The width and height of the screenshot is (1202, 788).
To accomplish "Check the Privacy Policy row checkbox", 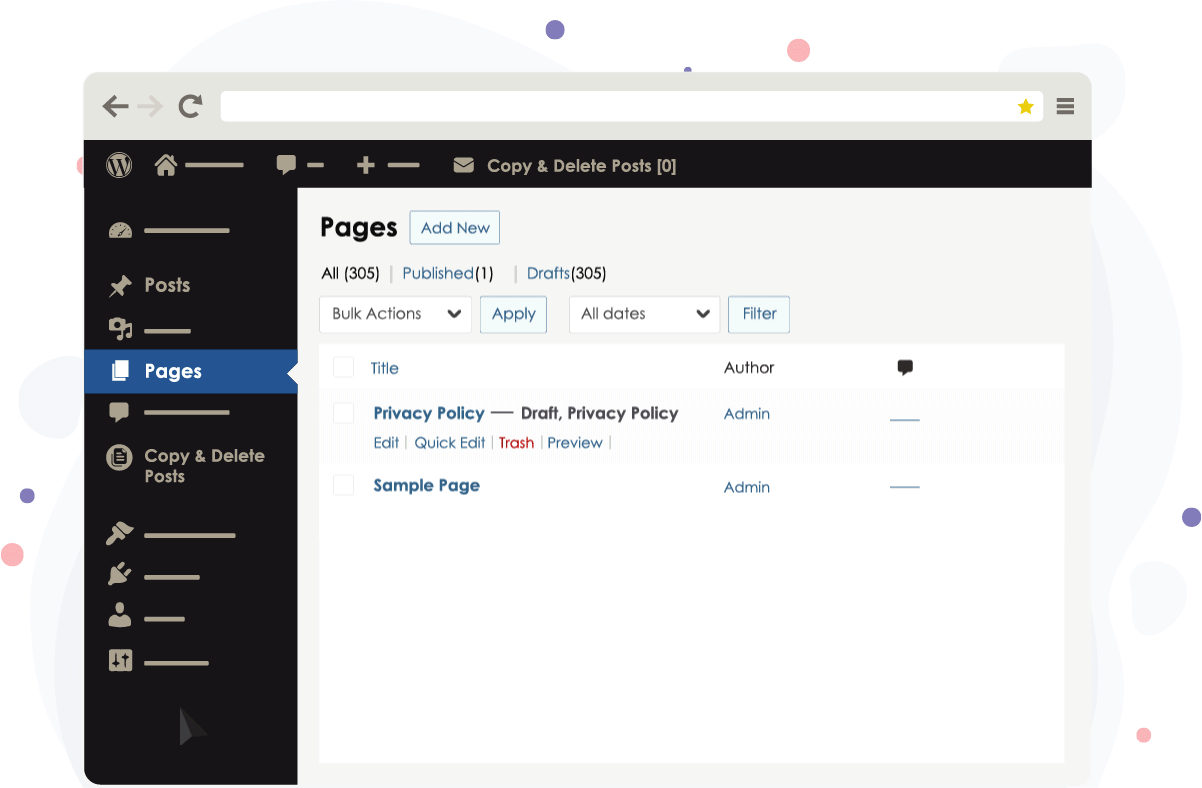I will click(343, 413).
